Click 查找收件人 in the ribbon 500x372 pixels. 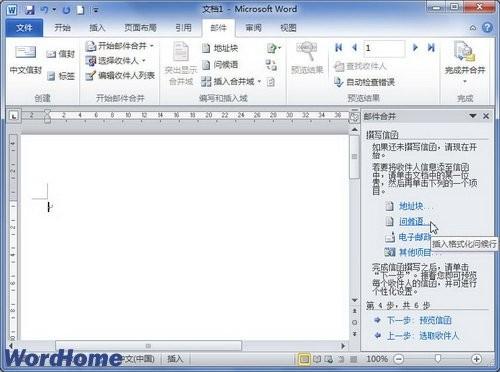(x=360, y=66)
